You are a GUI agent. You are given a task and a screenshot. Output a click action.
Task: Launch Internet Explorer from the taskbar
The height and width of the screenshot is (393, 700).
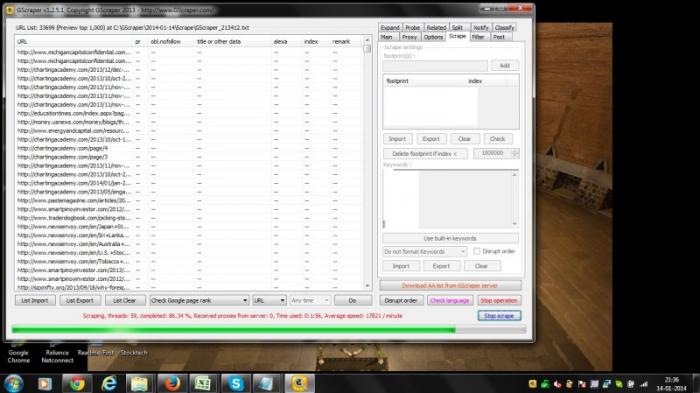click(109, 383)
